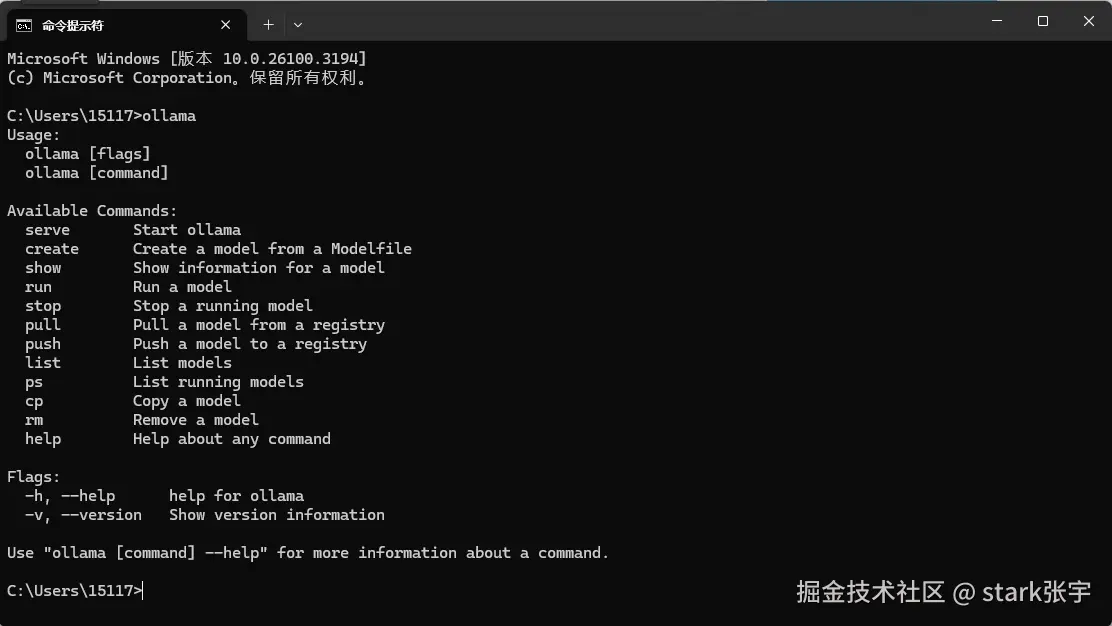
Task: Click the 'Available Commands:' heading
Action: [92, 211]
